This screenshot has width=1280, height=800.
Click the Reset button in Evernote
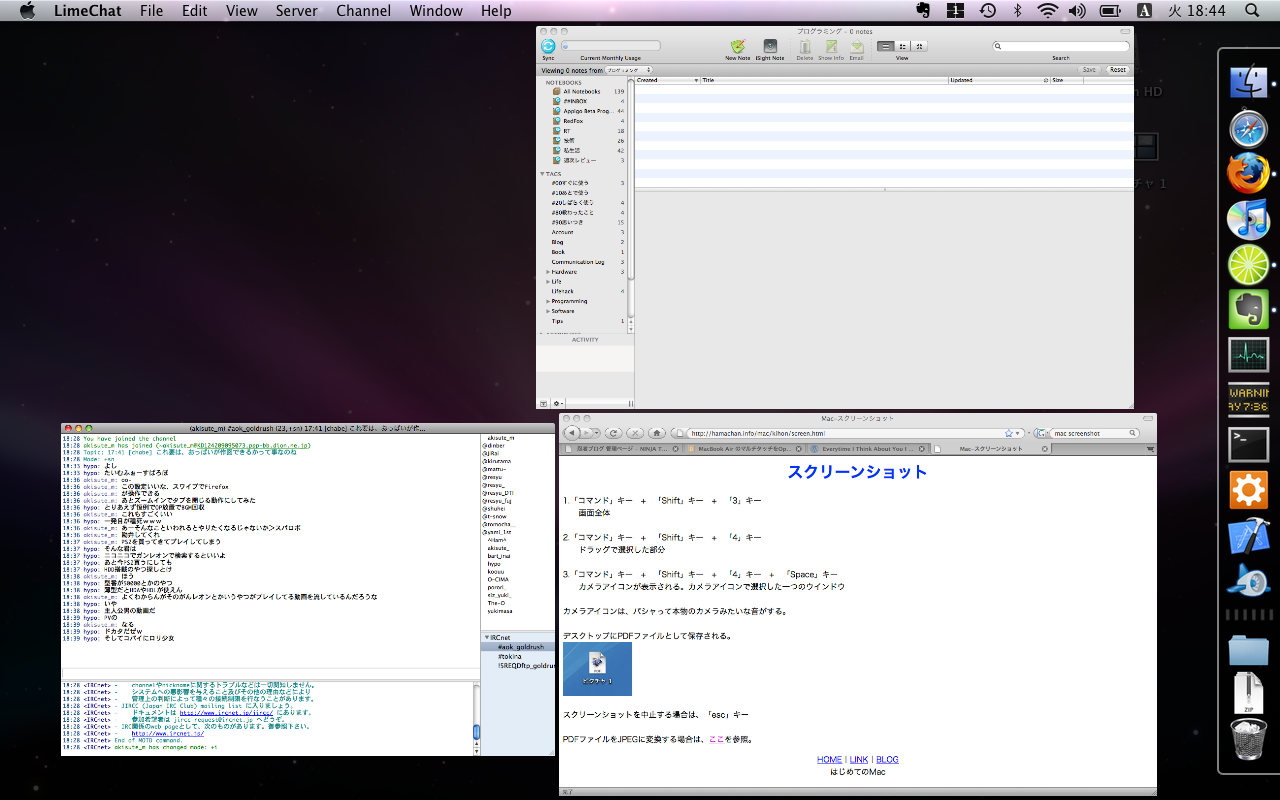pos(1117,70)
